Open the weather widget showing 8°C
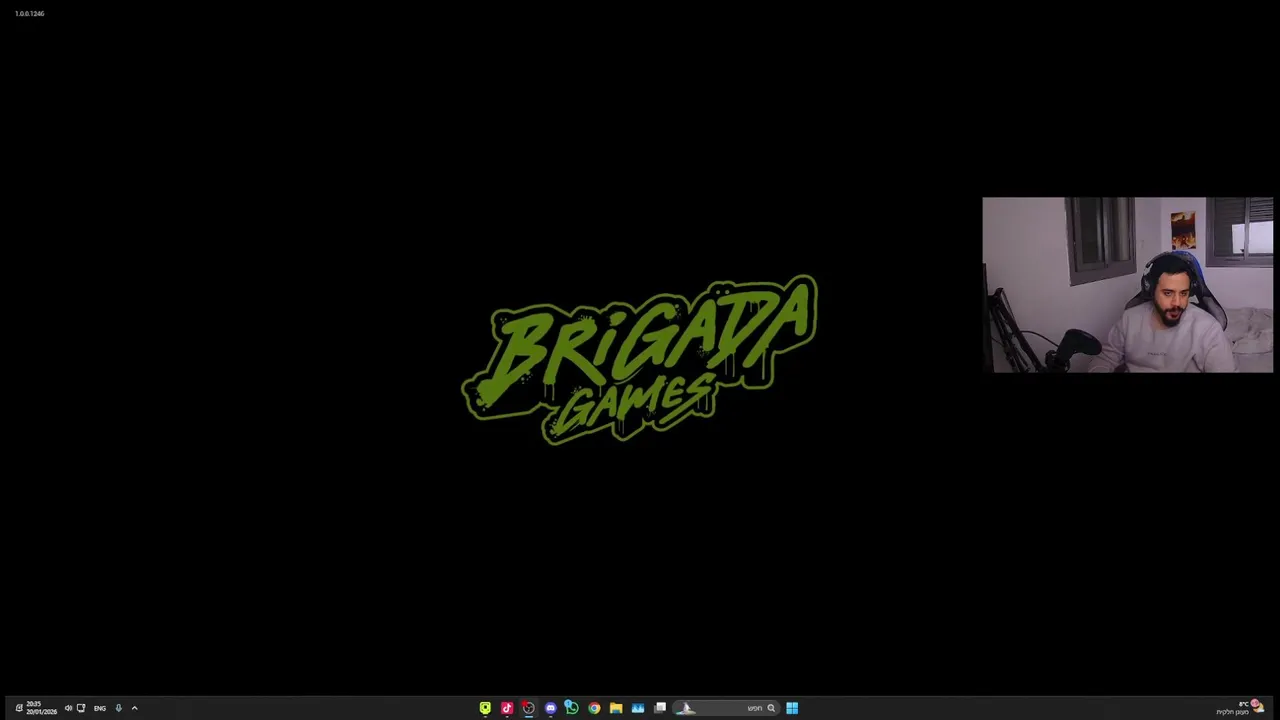This screenshot has height=720, width=1280. point(1241,708)
